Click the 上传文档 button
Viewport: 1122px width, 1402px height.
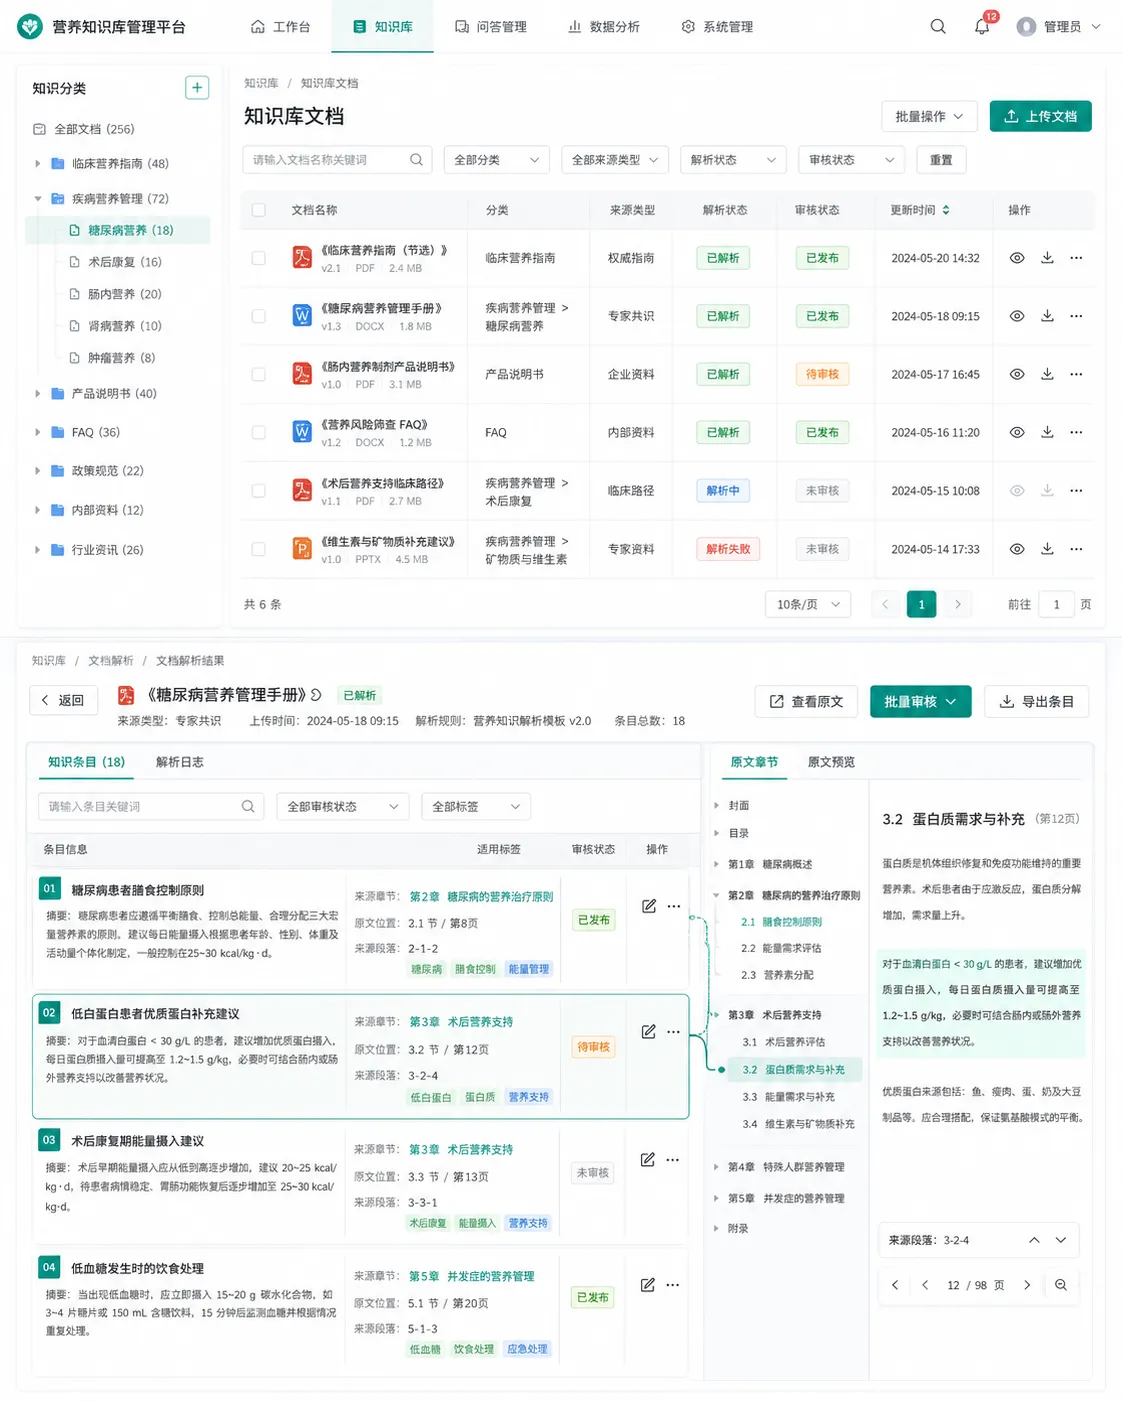1040,116
